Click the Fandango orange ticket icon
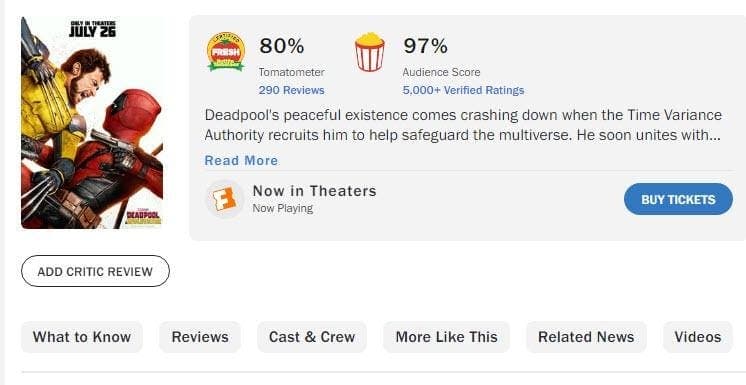The width and height of the screenshot is (746, 385). [224, 199]
